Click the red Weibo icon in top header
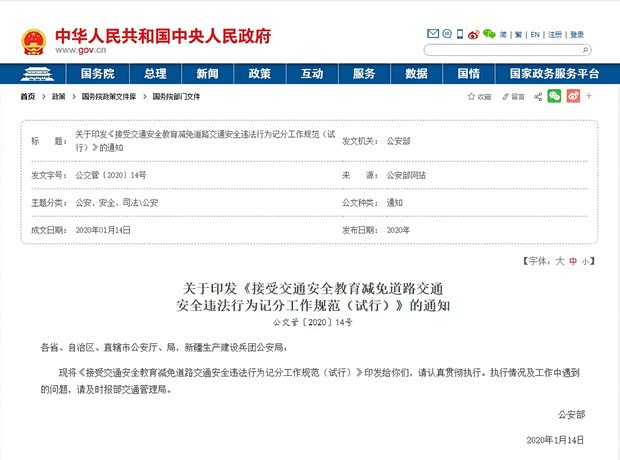 473,34
